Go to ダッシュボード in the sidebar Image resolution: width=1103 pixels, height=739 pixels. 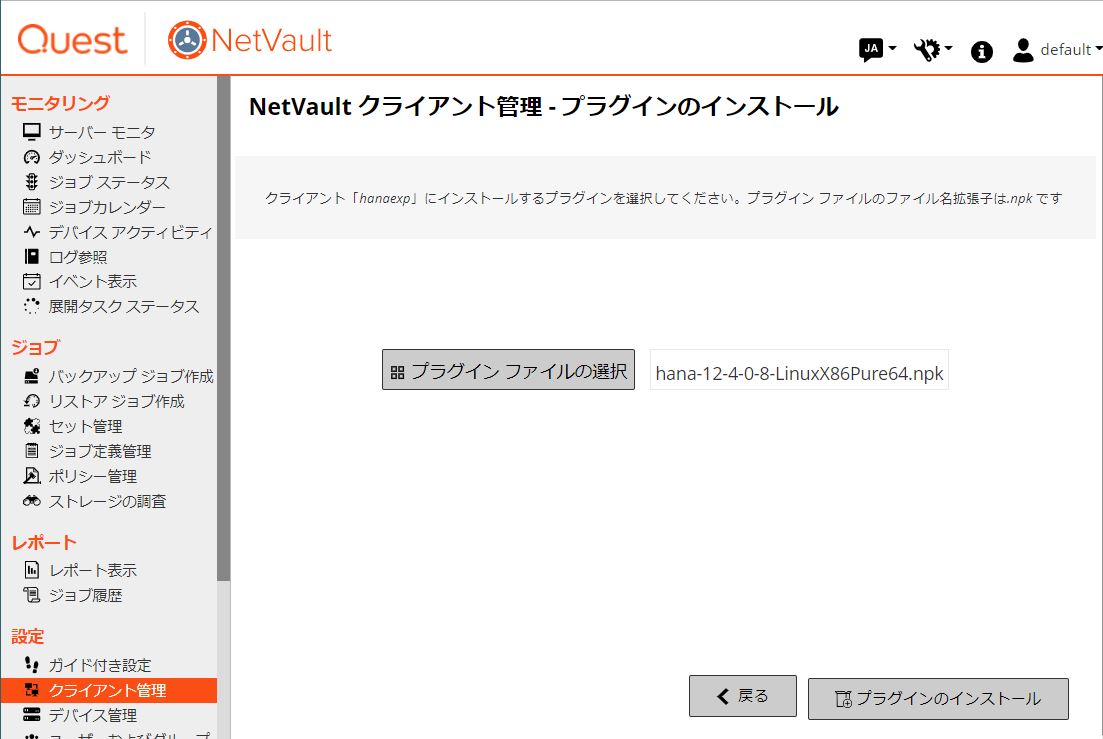tap(100, 157)
